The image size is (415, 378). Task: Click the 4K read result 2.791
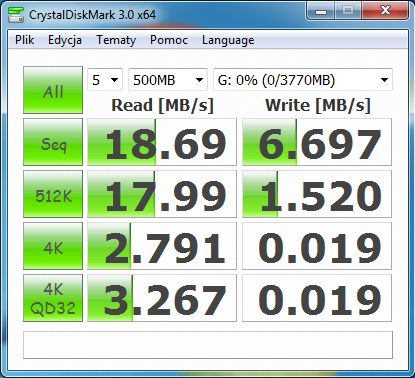point(162,246)
